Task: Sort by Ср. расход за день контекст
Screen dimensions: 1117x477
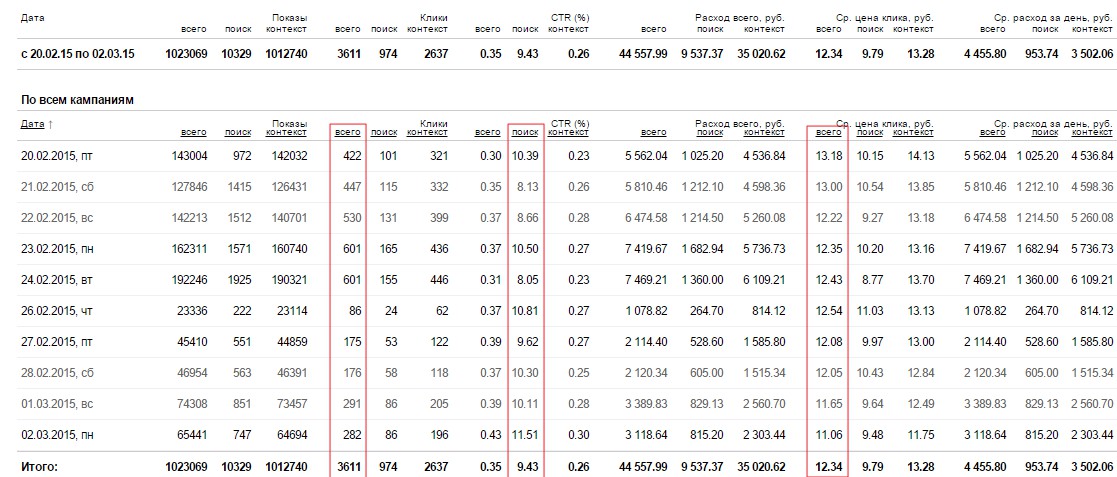Action: coord(1092,132)
